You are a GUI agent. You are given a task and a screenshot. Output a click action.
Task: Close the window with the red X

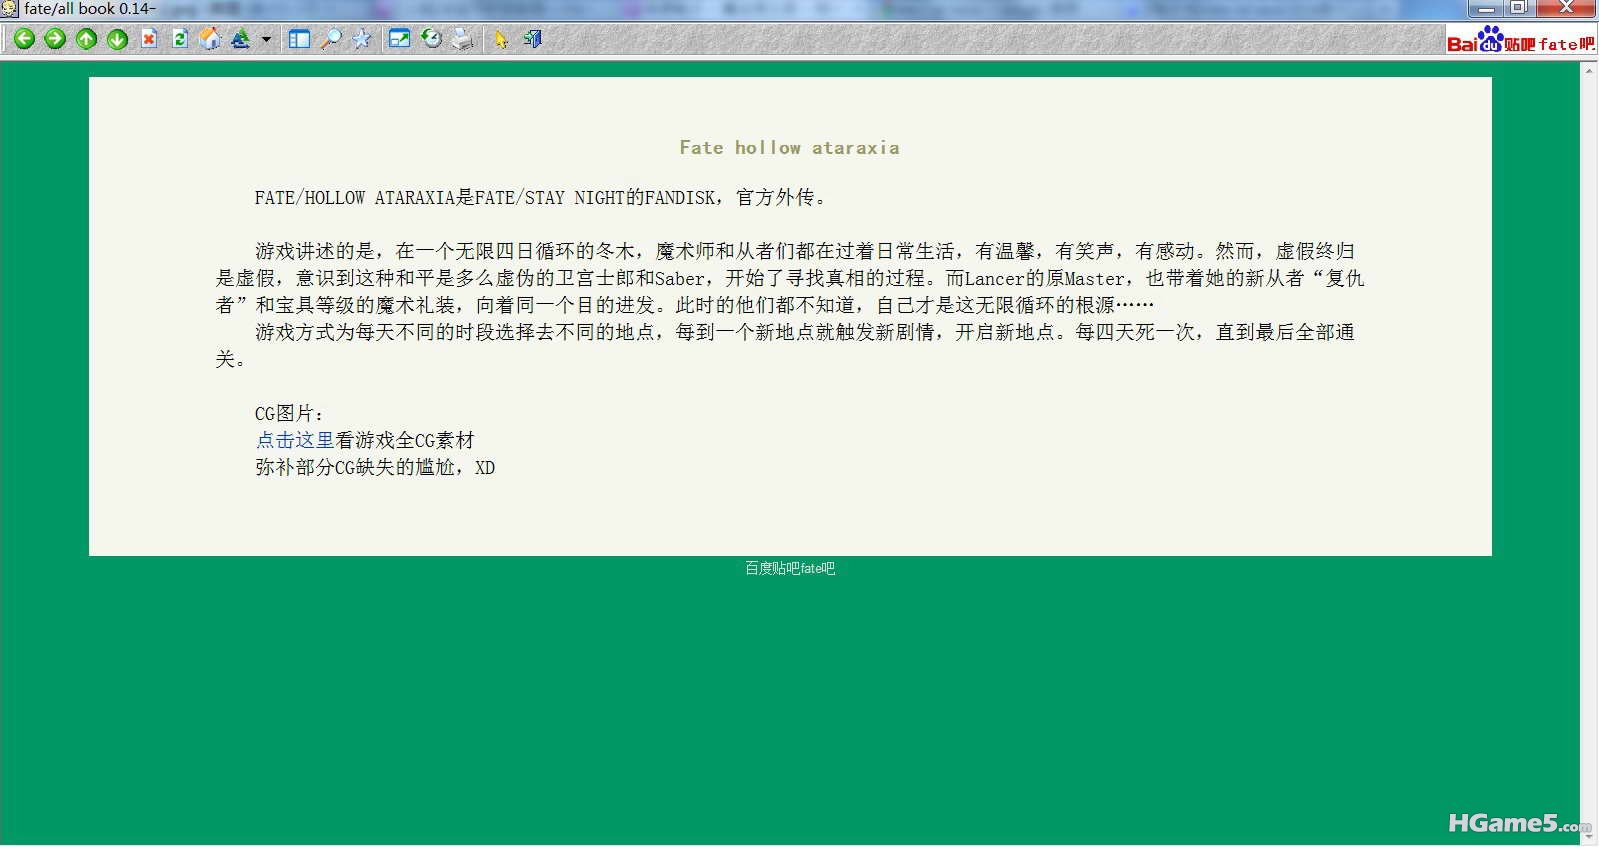(1565, 7)
